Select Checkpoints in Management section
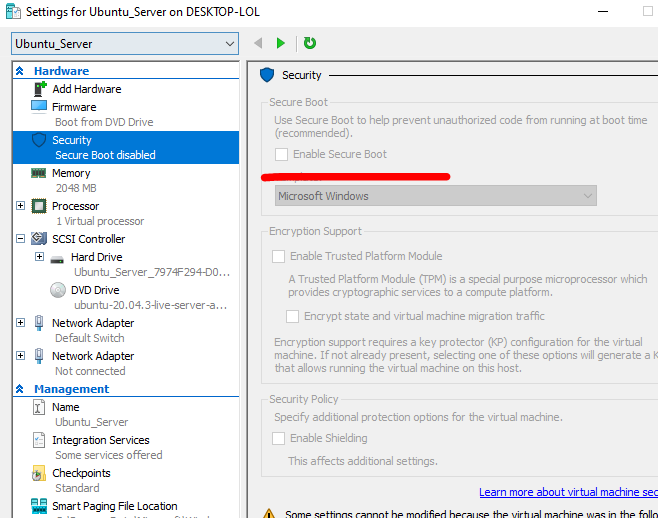This screenshot has height=518, width=658. point(80,473)
